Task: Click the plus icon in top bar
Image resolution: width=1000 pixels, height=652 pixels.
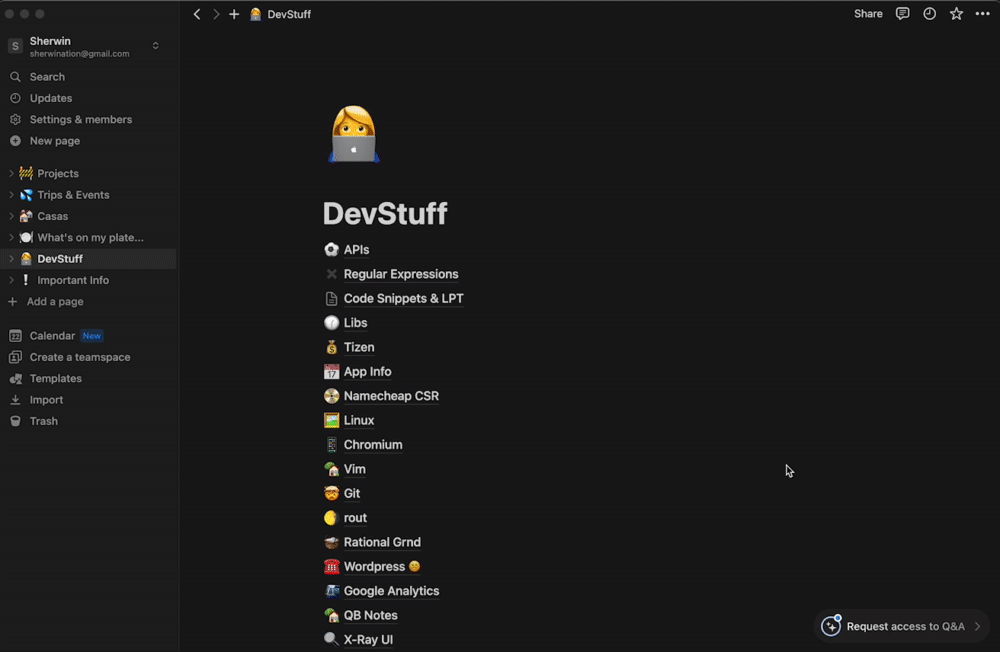Action: point(234,14)
